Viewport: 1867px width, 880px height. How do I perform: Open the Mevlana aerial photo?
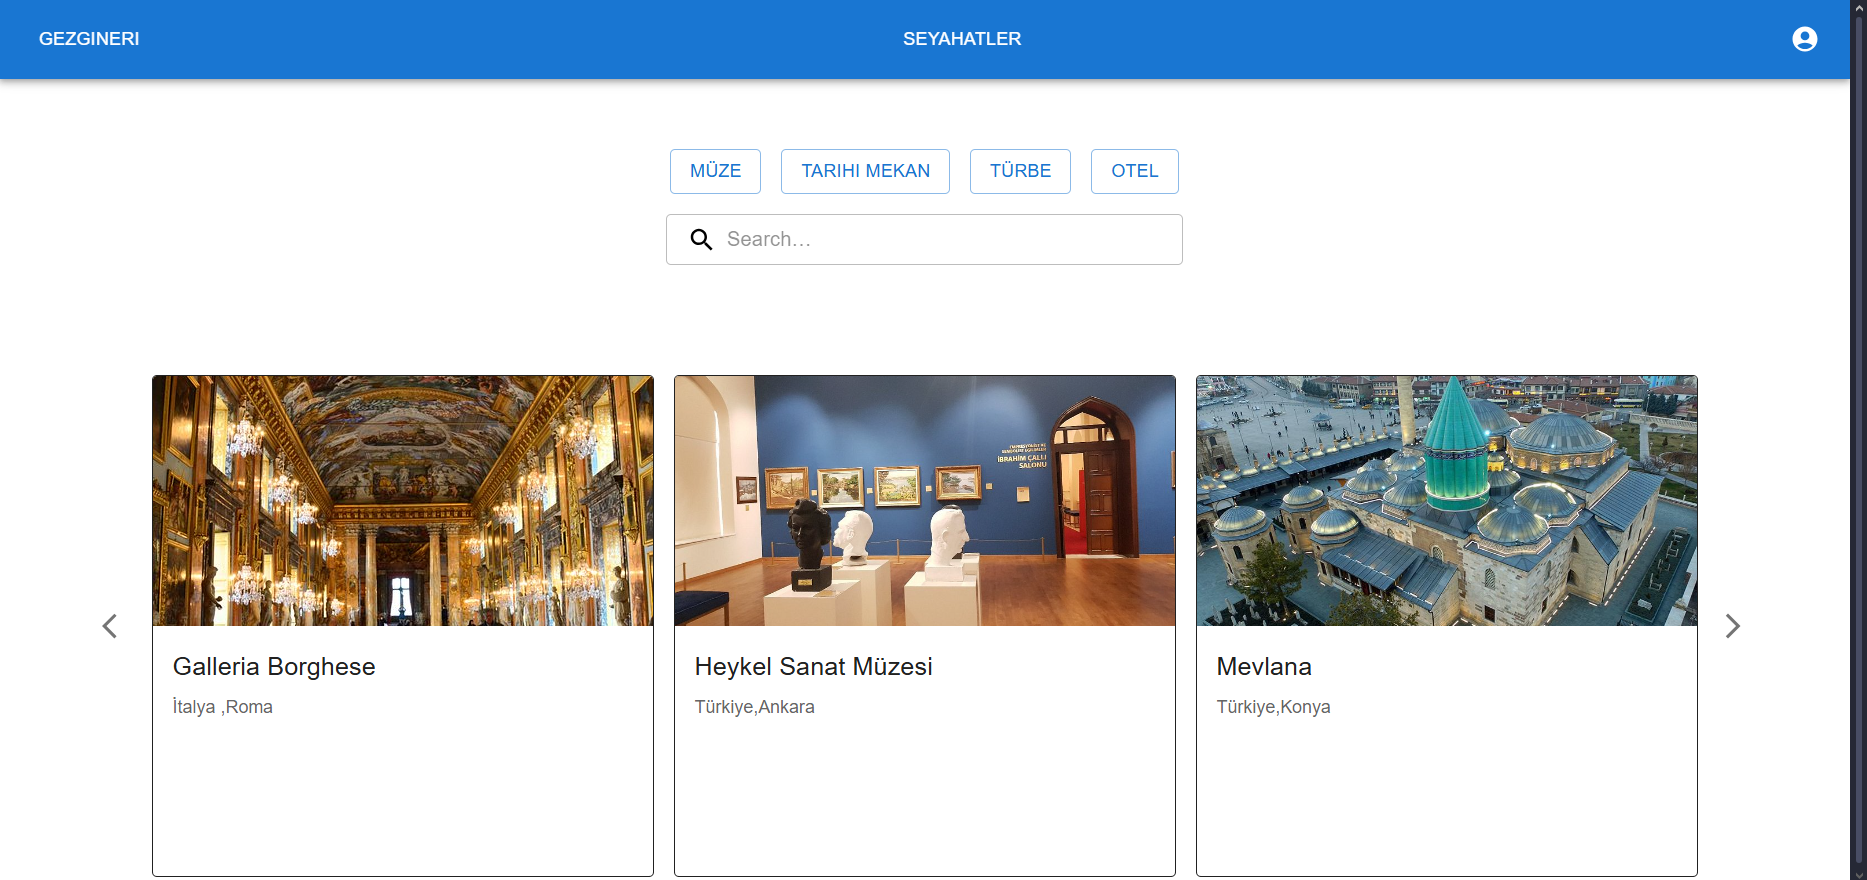point(1447,501)
